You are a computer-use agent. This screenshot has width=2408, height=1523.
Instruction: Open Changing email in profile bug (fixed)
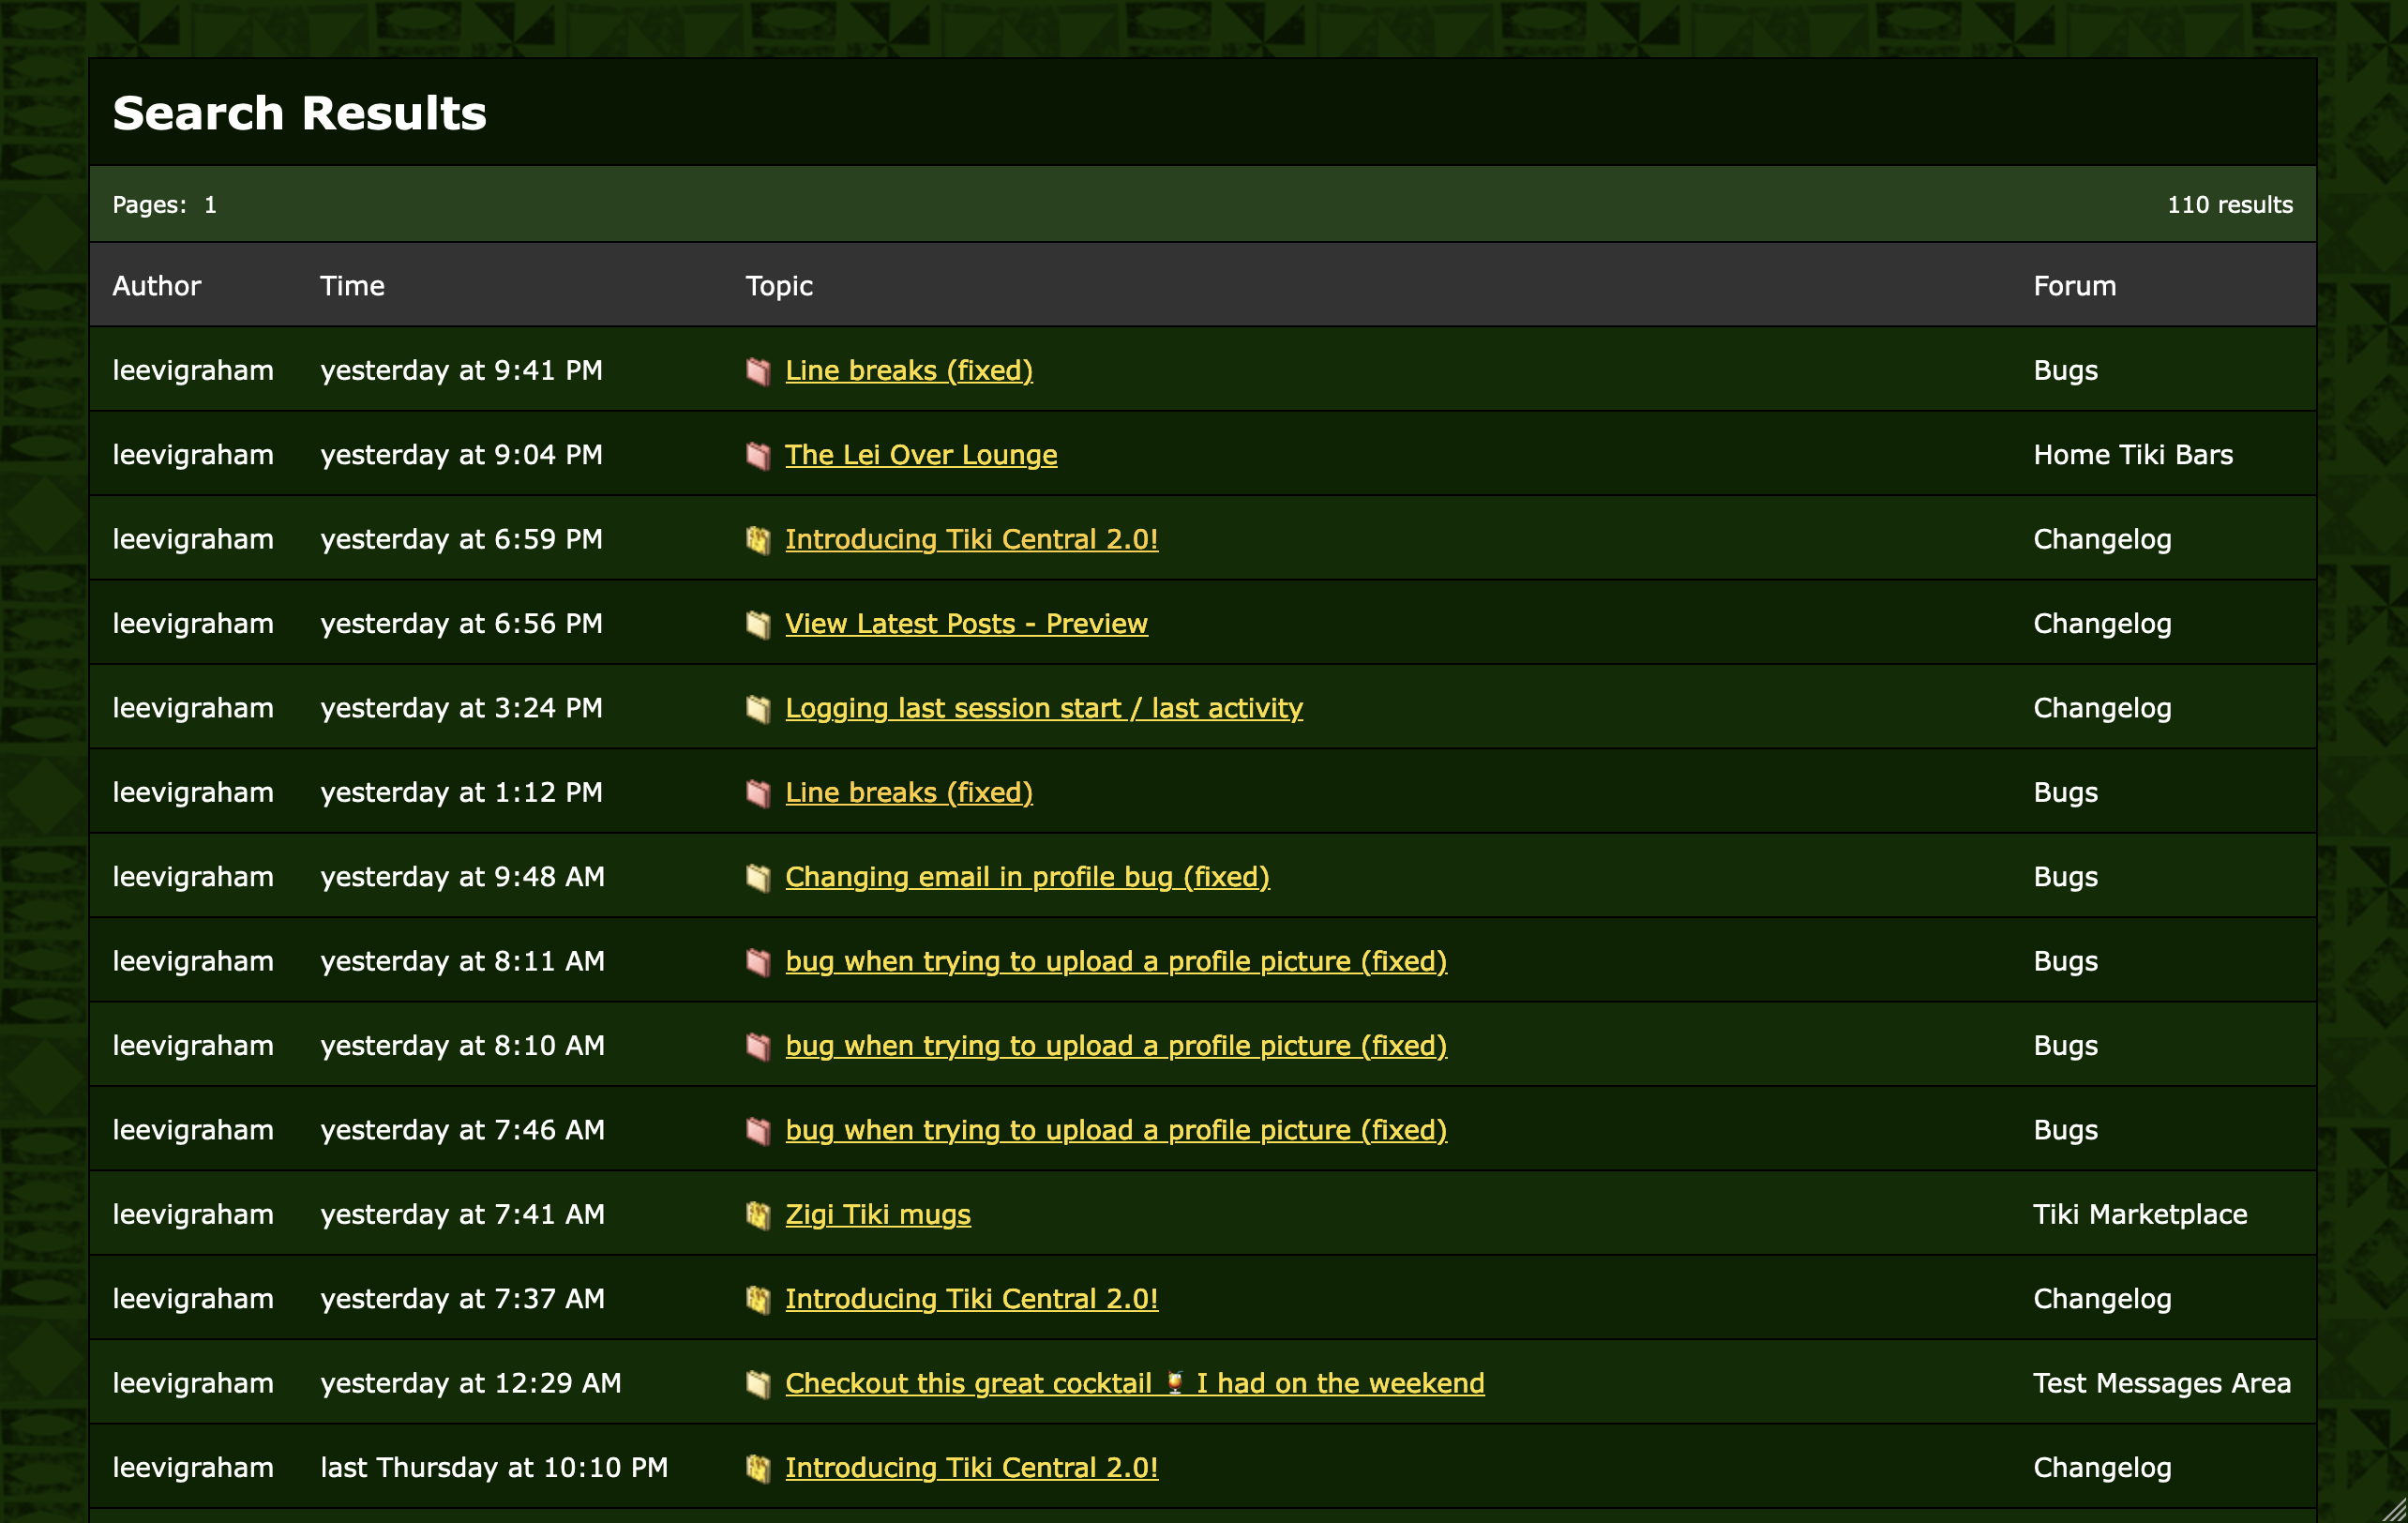1026,877
